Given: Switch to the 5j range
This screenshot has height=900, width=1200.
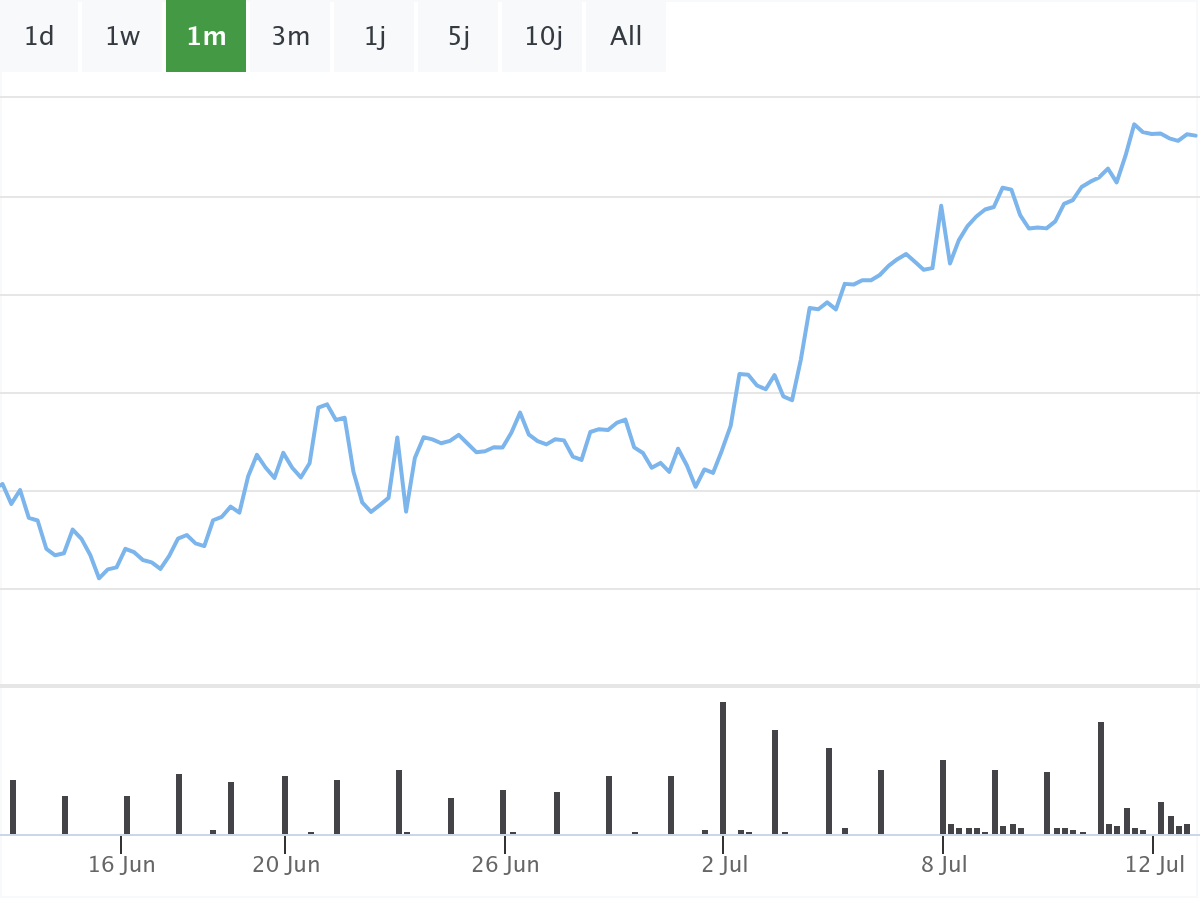Looking at the screenshot, I should click(x=458, y=37).
